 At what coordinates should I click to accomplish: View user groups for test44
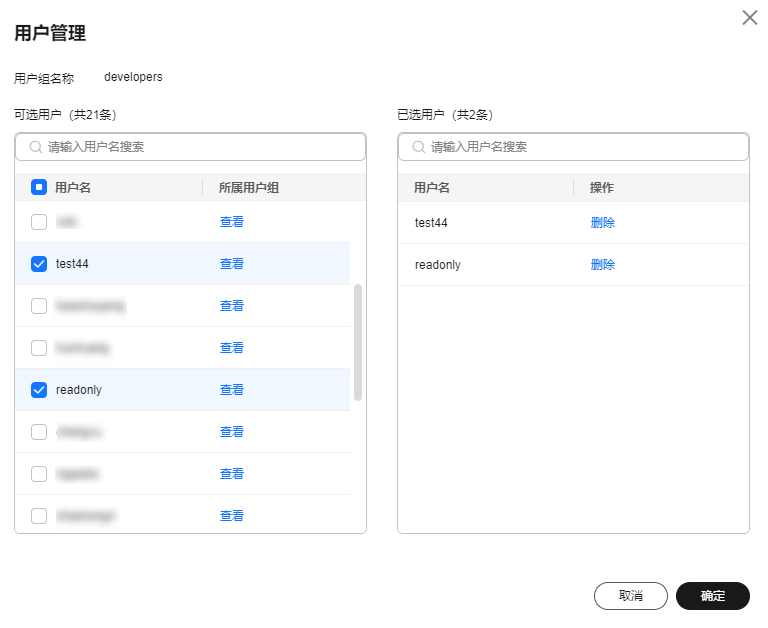coord(231,264)
